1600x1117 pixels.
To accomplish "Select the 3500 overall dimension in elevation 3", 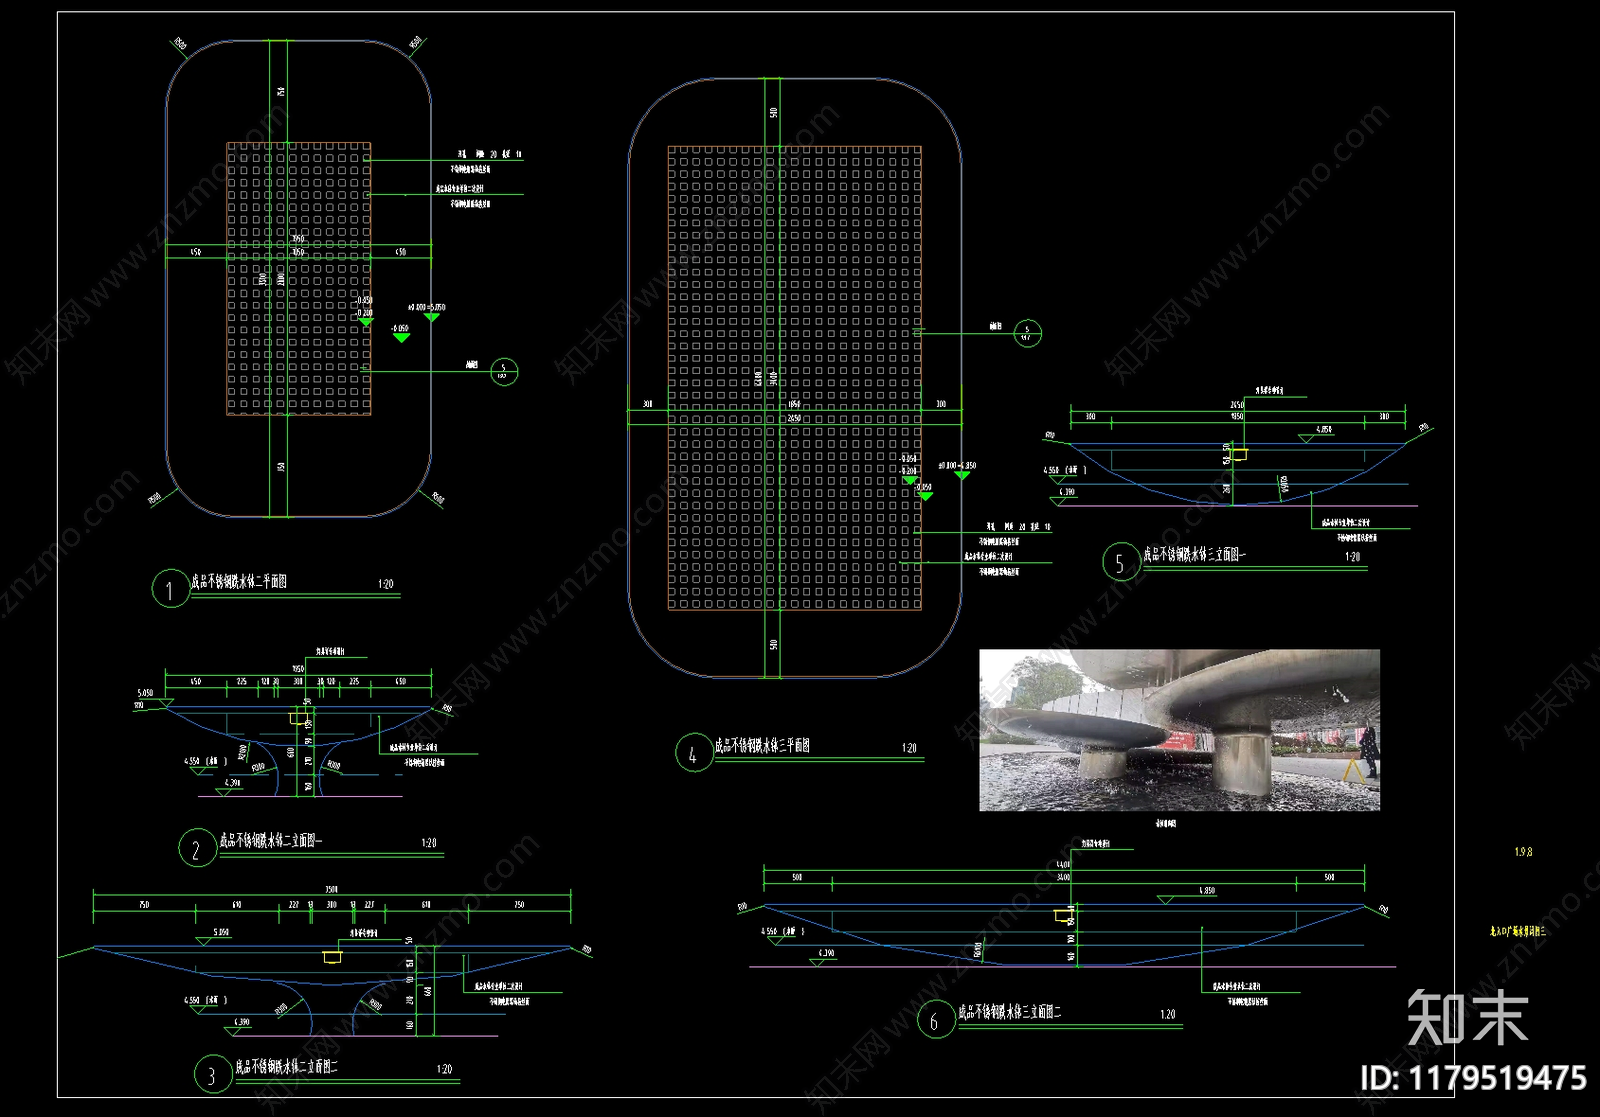I will [x=332, y=889].
